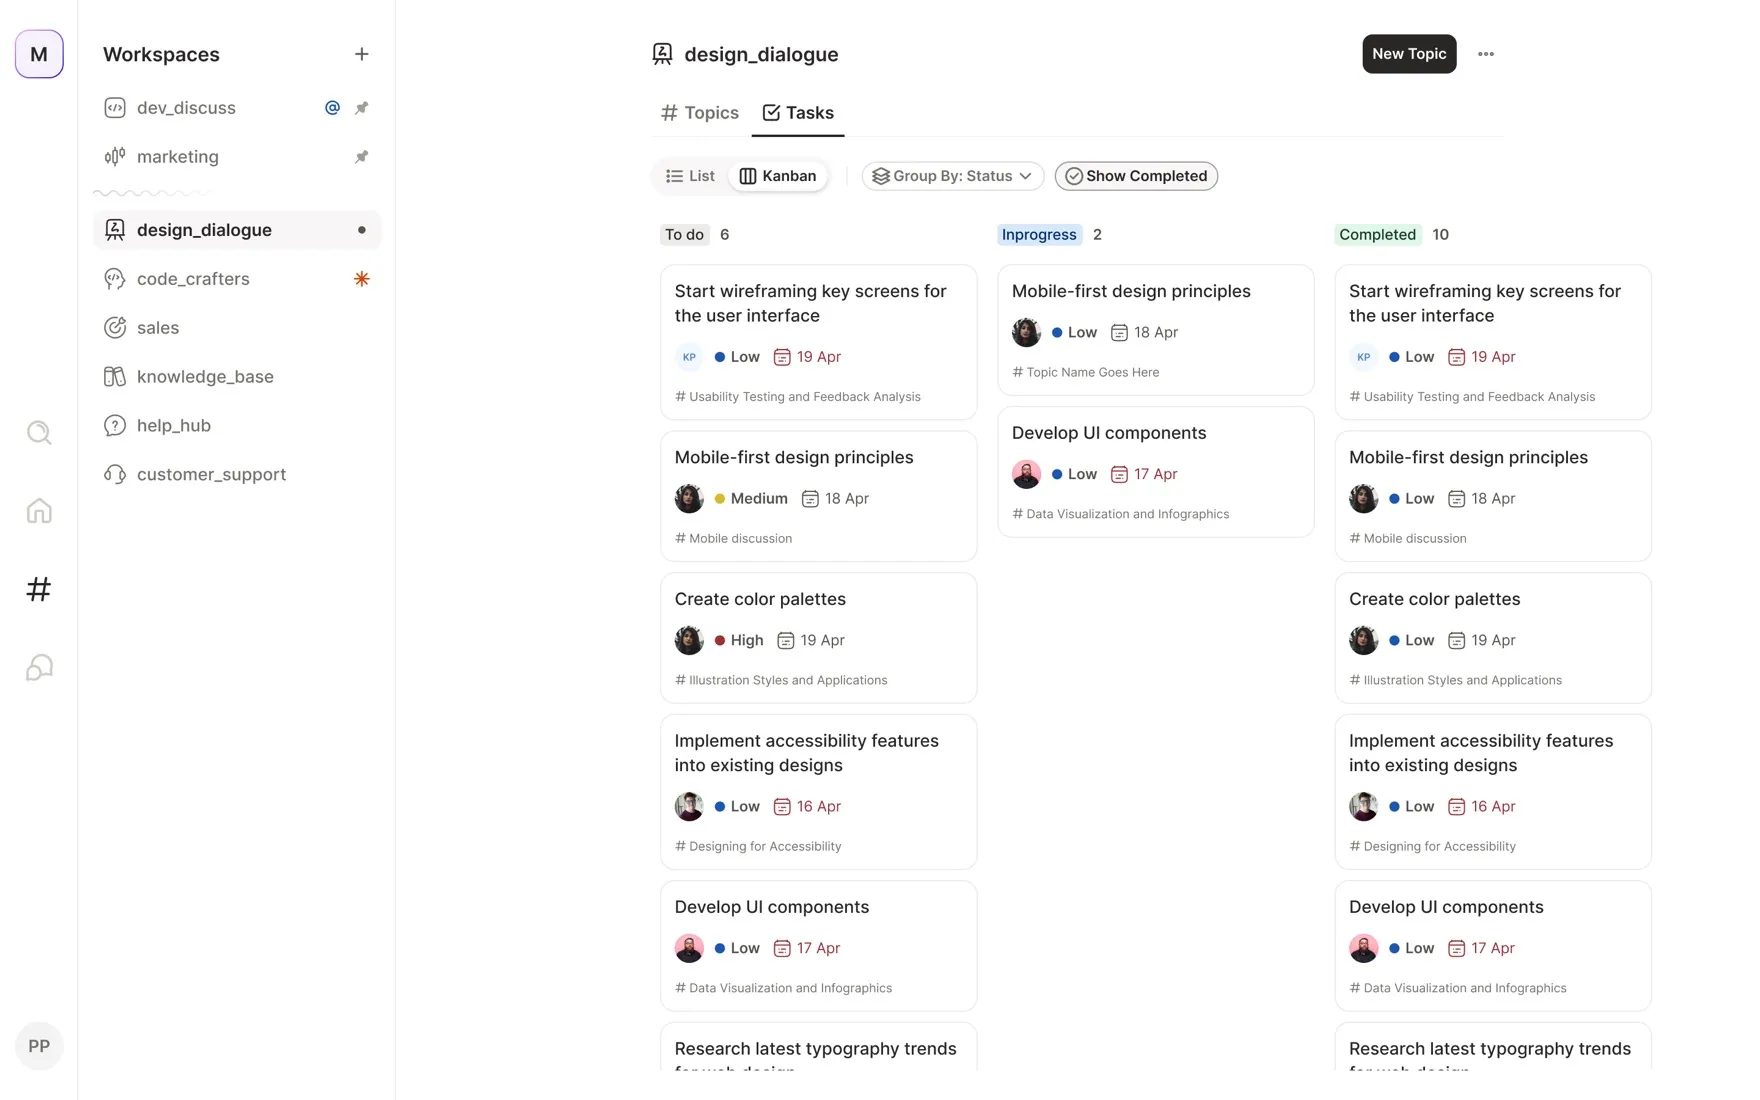Open the PP user profile avatar
The image size is (1760, 1100).
(39, 1046)
